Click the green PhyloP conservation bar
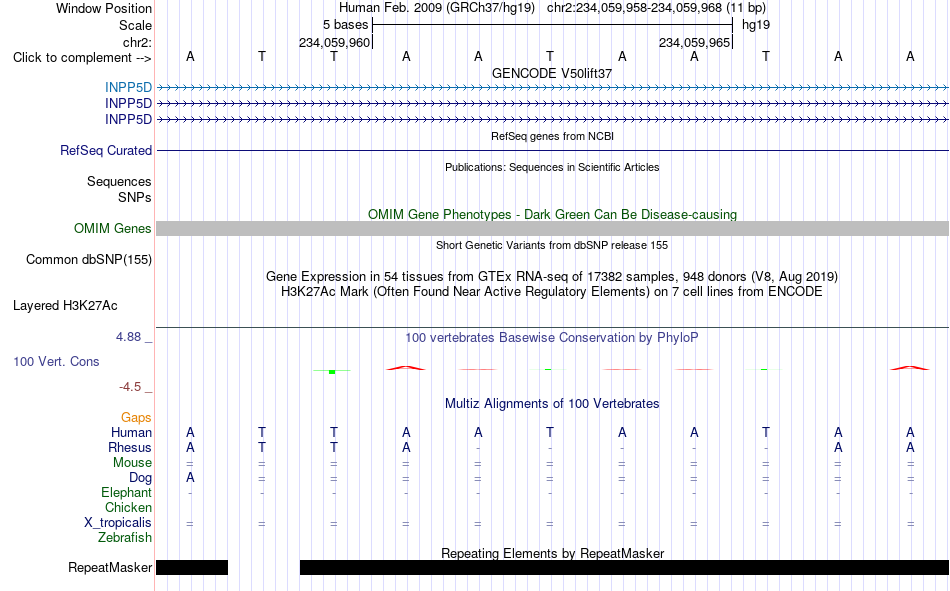This screenshot has width=950, height=591. coord(332,372)
